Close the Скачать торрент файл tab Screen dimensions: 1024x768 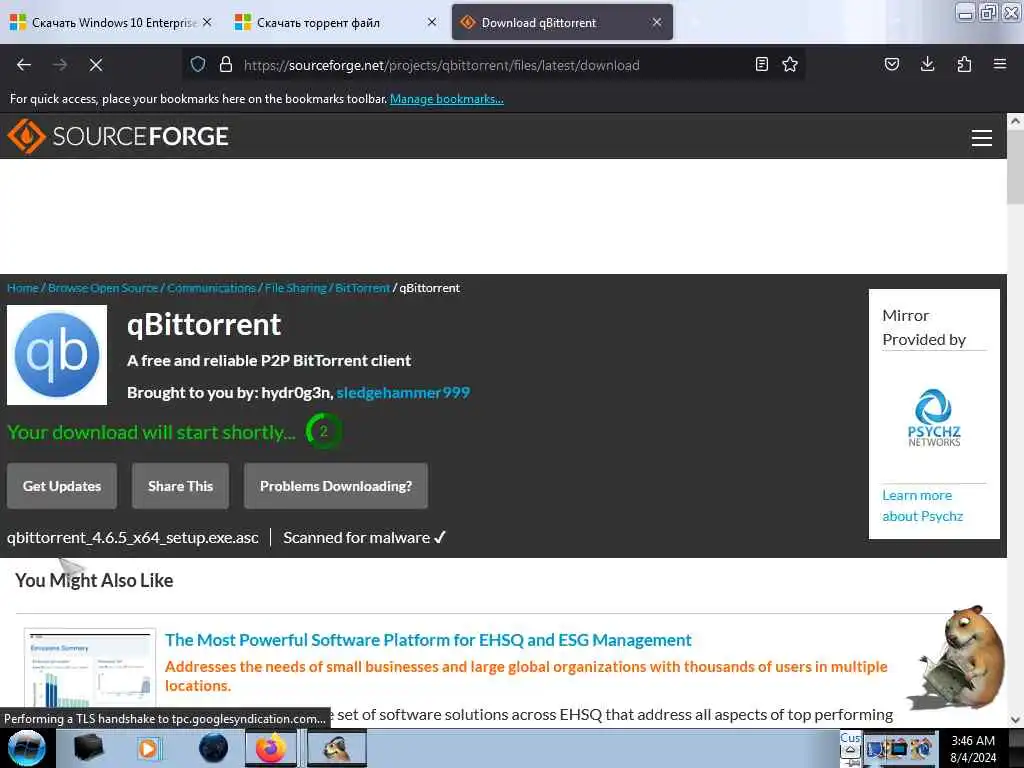tap(432, 22)
